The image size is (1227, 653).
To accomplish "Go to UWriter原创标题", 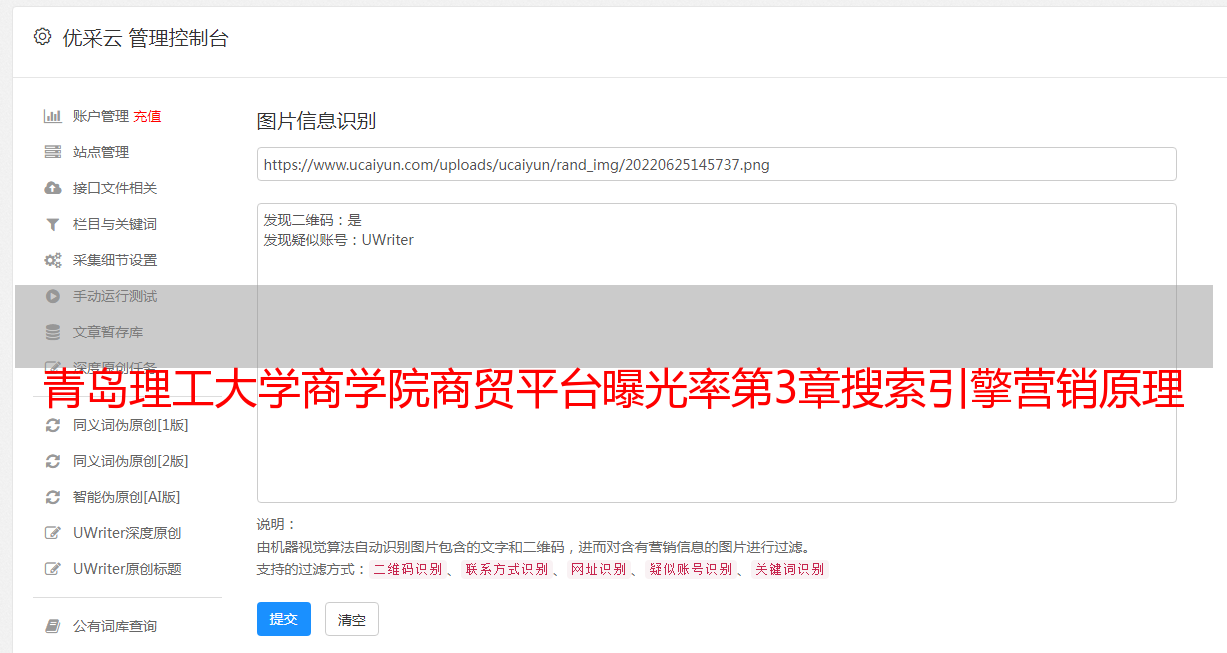I will pos(127,569).
